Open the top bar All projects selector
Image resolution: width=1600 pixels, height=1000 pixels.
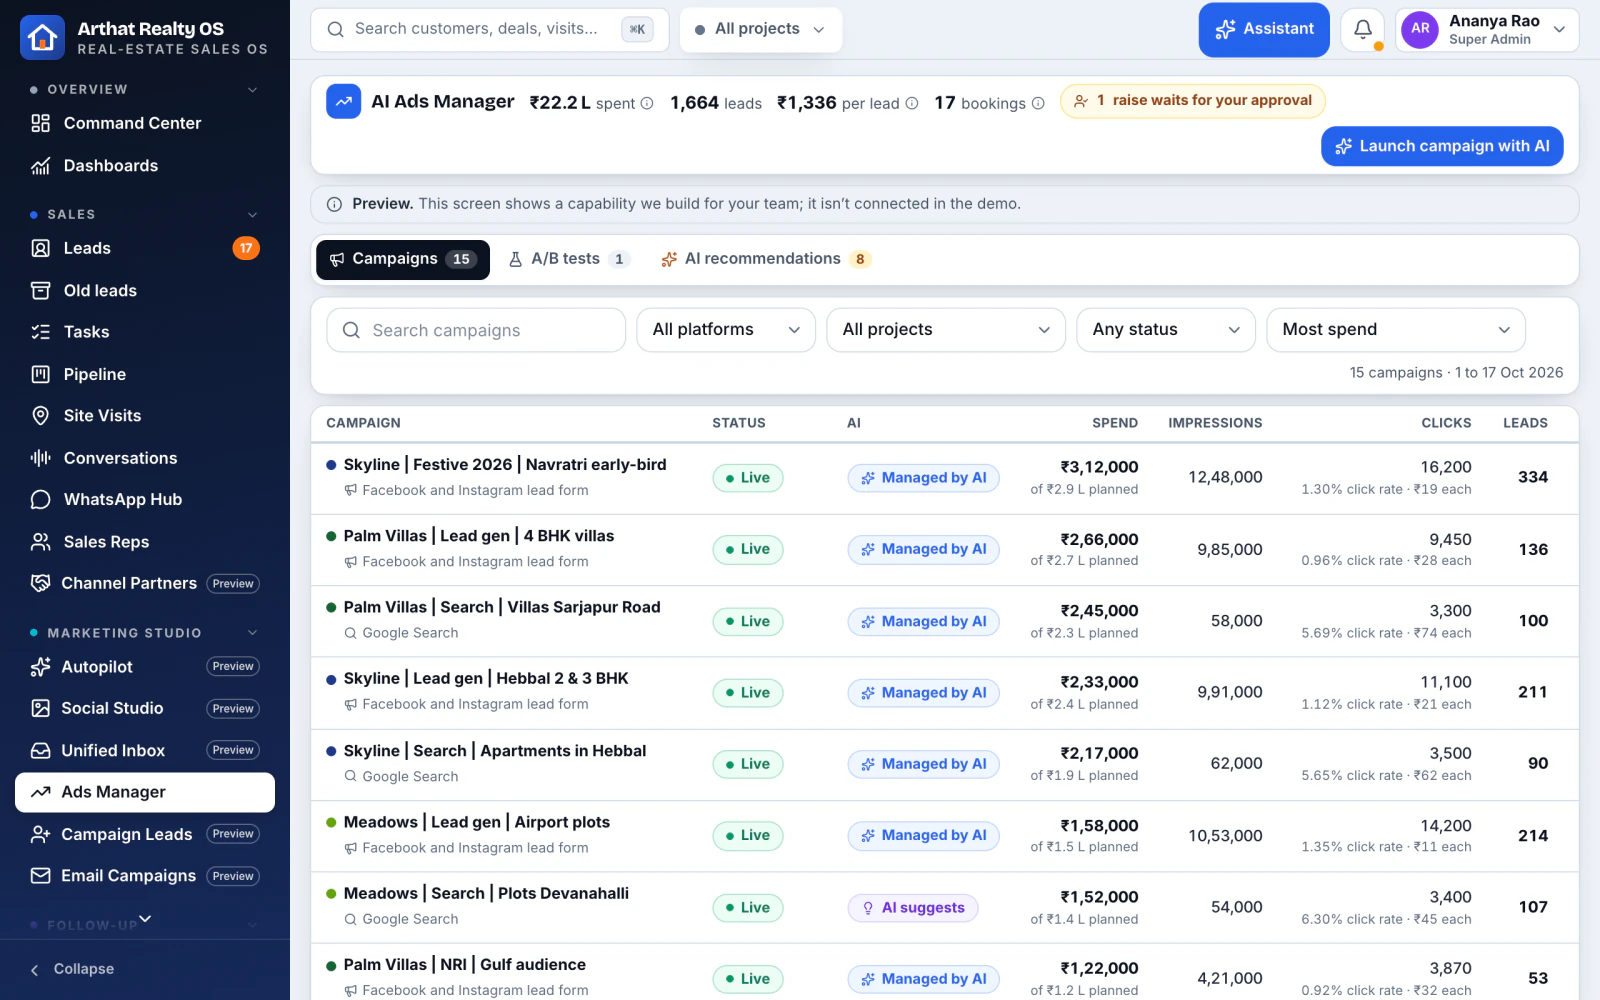point(761,30)
